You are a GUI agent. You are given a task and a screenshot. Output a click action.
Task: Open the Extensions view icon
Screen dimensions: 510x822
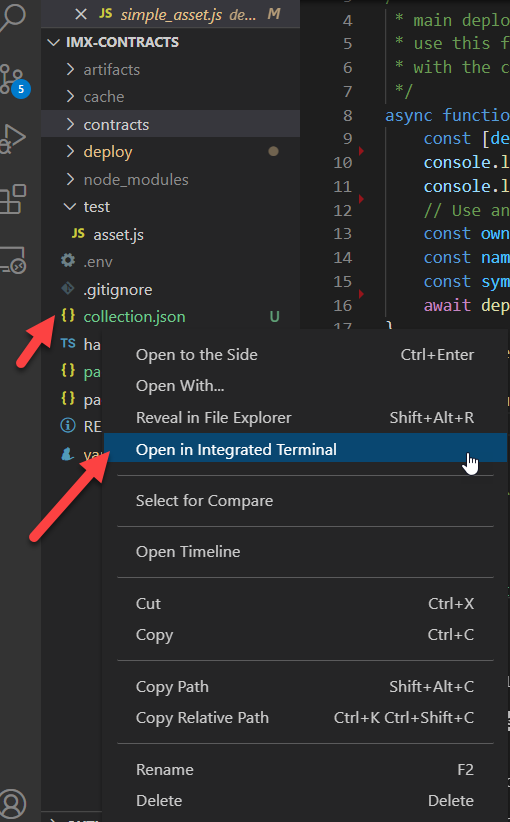click(x=13, y=199)
